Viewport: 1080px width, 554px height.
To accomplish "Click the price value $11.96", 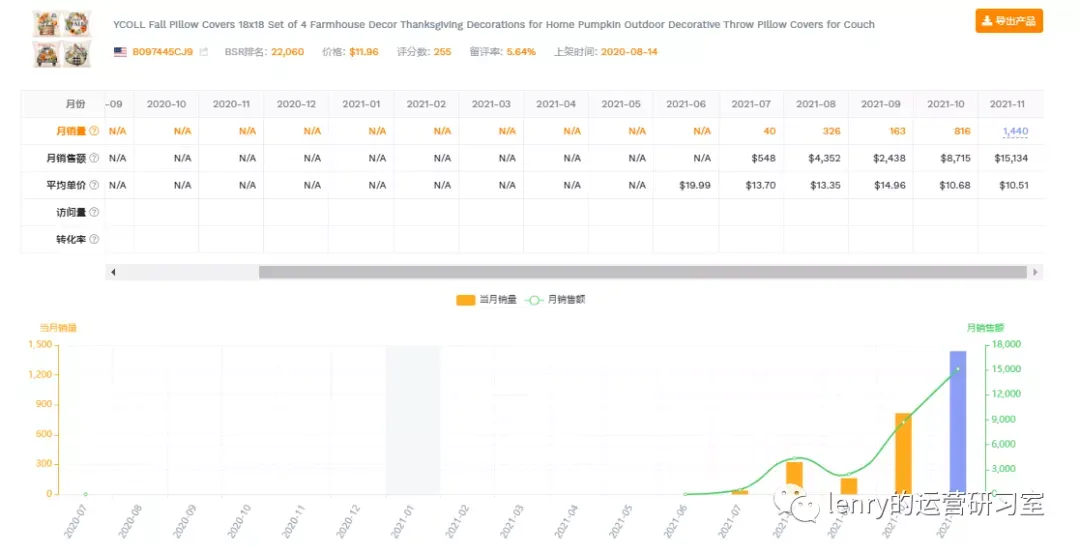I will tap(364, 52).
